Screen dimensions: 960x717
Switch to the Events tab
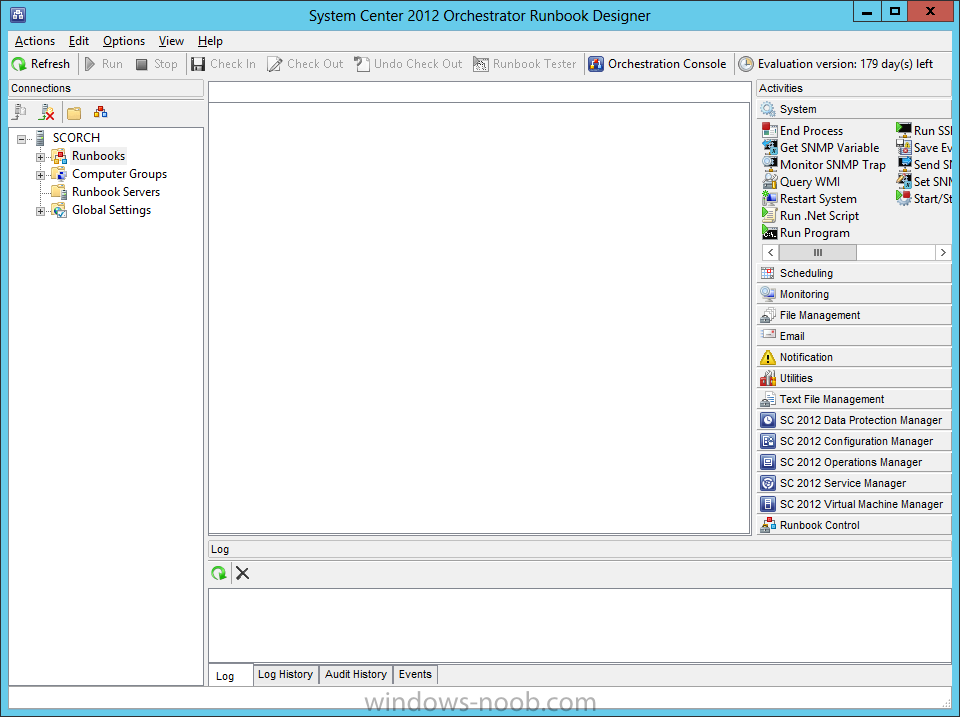pyautogui.click(x=415, y=674)
